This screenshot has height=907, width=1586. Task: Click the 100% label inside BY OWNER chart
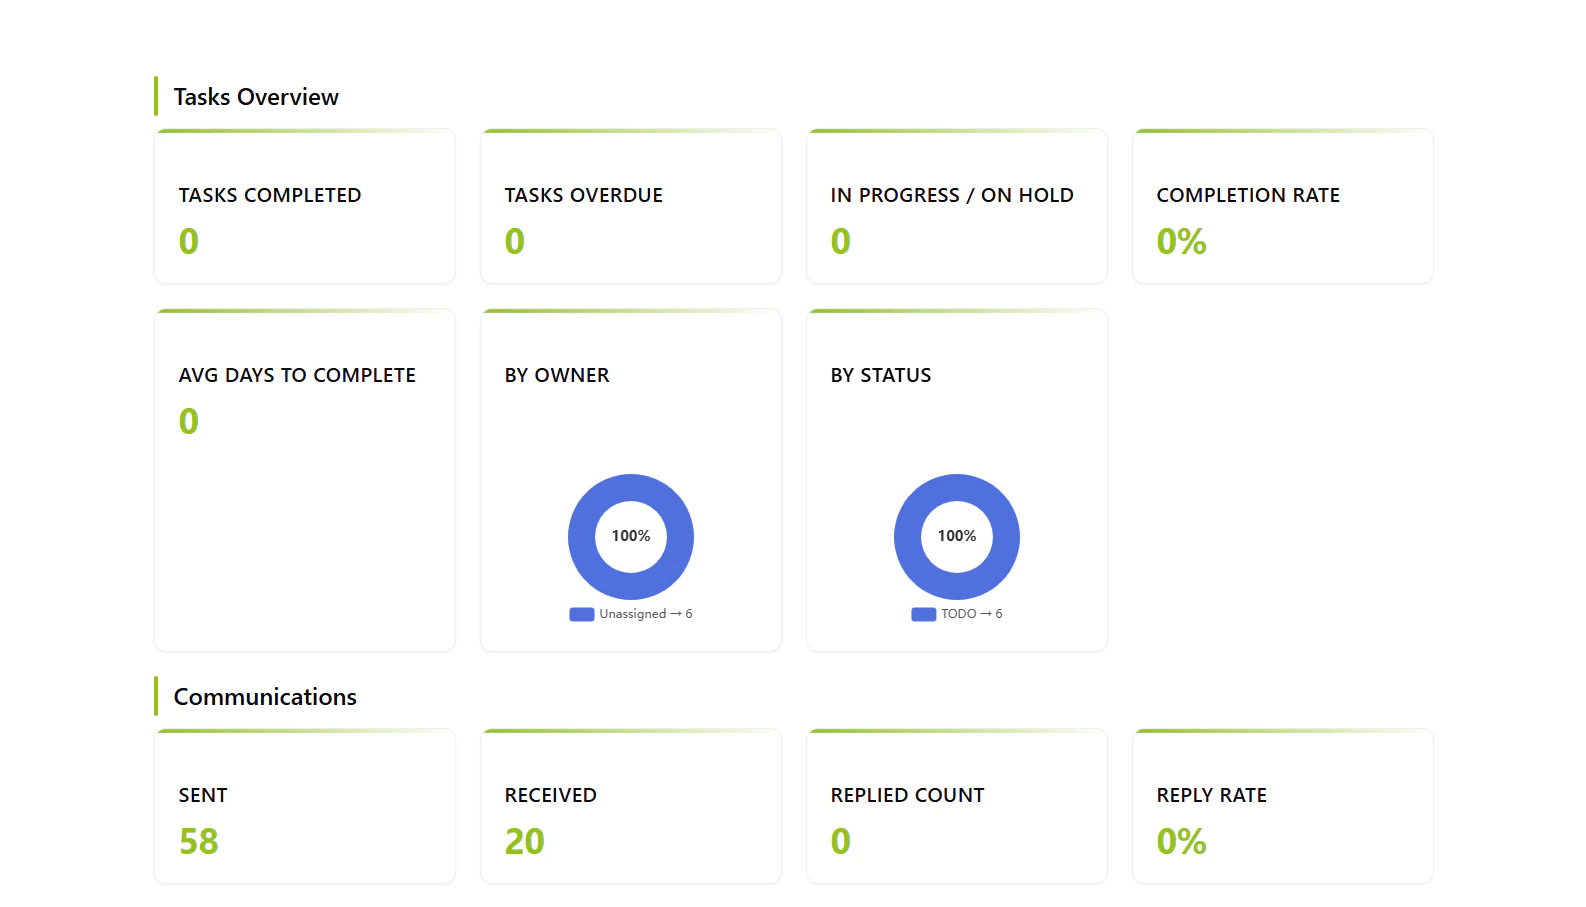pyautogui.click(x=630, y=536)
